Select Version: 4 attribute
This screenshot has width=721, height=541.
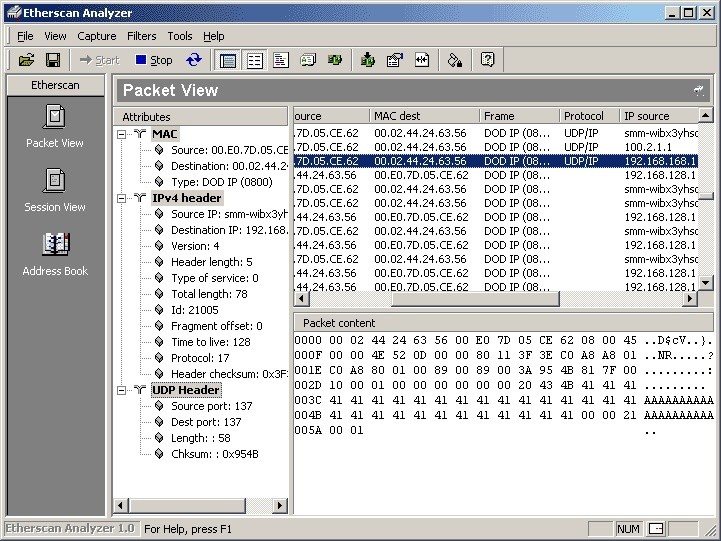[x=195, y=246]
